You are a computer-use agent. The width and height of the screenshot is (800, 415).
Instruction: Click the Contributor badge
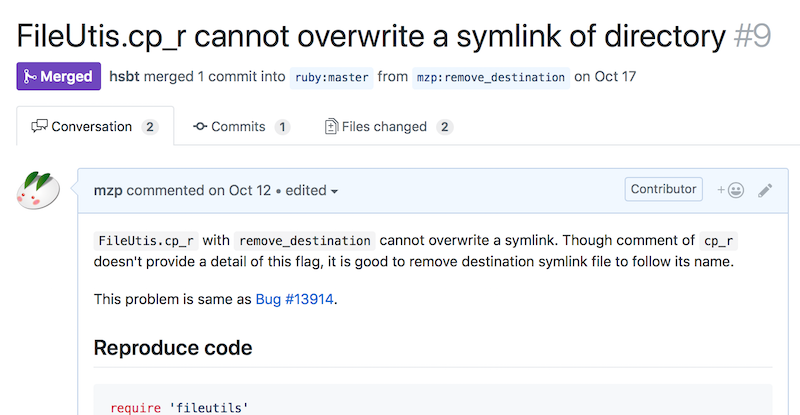click(x=663, y=189)
